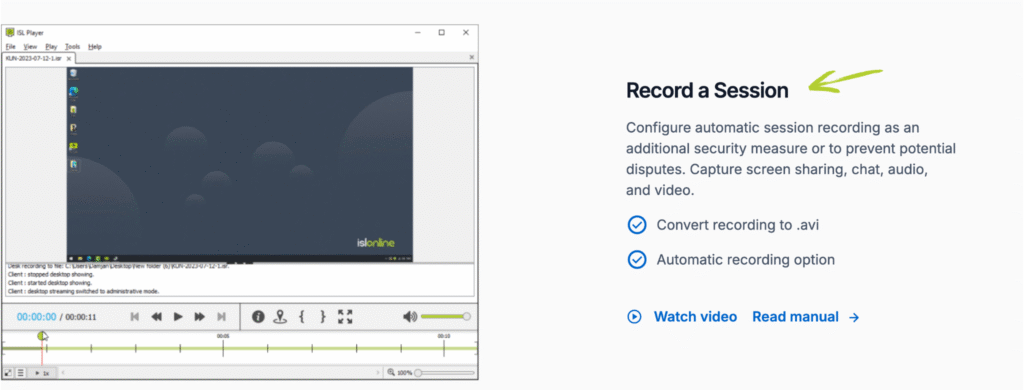
Task: Open the Tools menu
Action: 72,47
